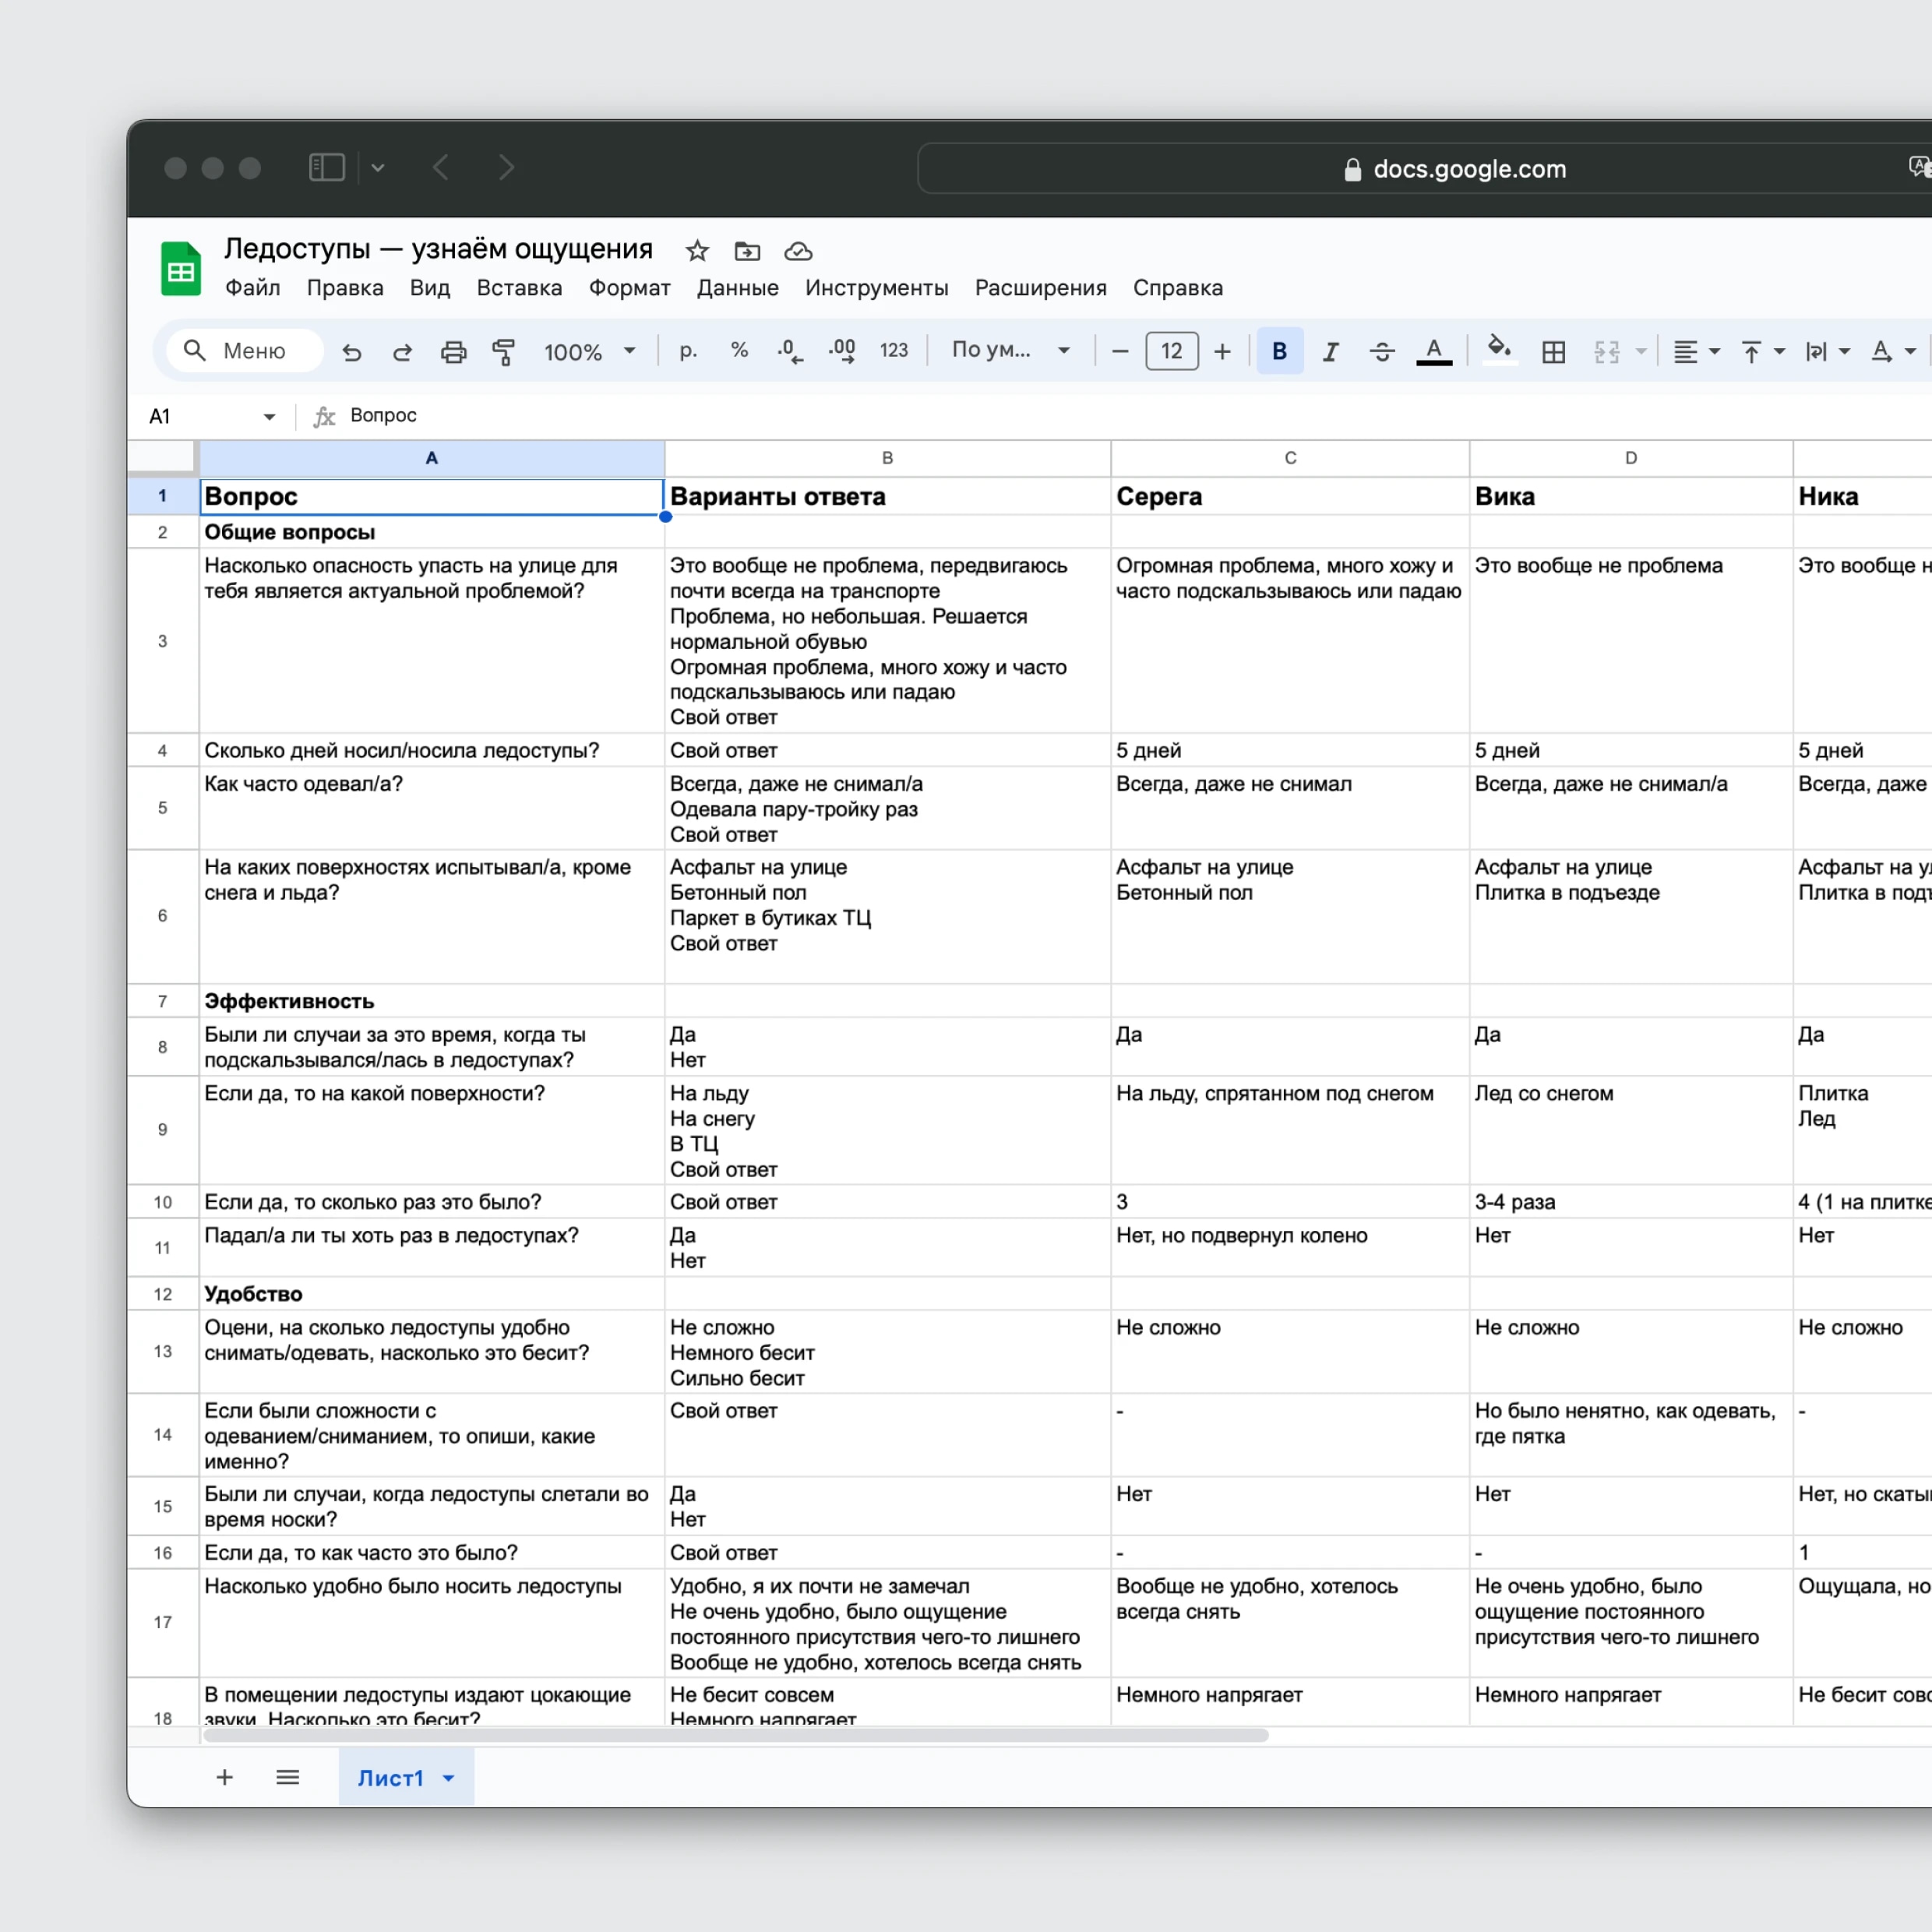Image resolution: width=1932 pixels, height=1932 pixels.
Task: Toggle italic formatting
Action: point(1330,352)
